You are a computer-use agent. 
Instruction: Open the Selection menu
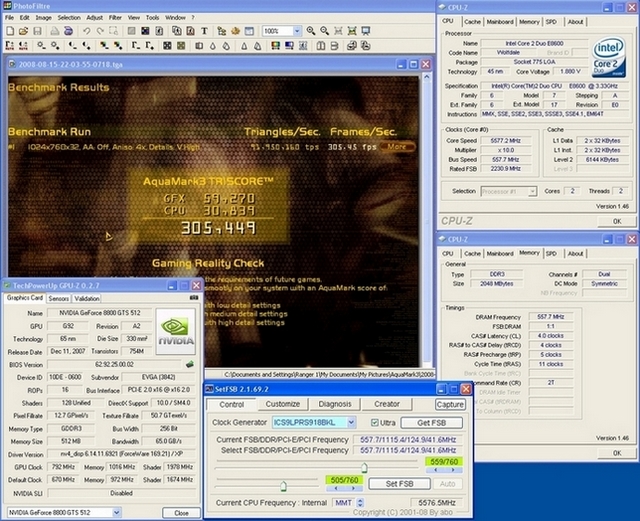click(69, 18)
